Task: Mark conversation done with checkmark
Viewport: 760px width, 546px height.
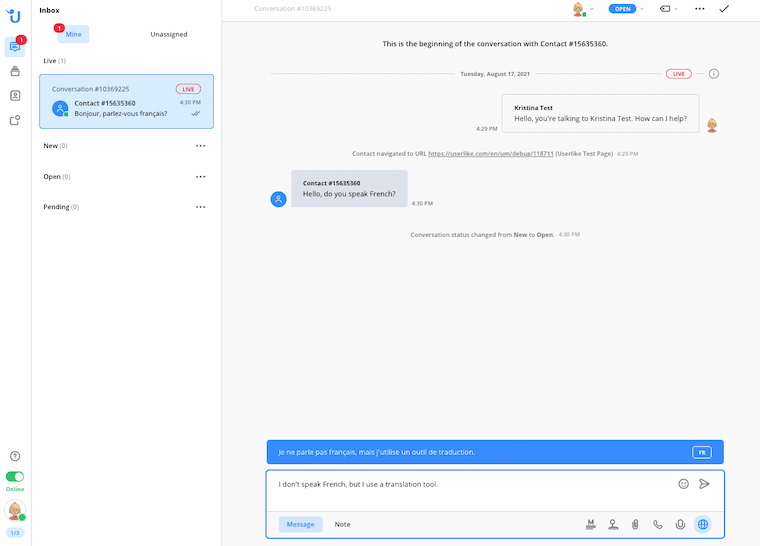Action: click(724, 8)
